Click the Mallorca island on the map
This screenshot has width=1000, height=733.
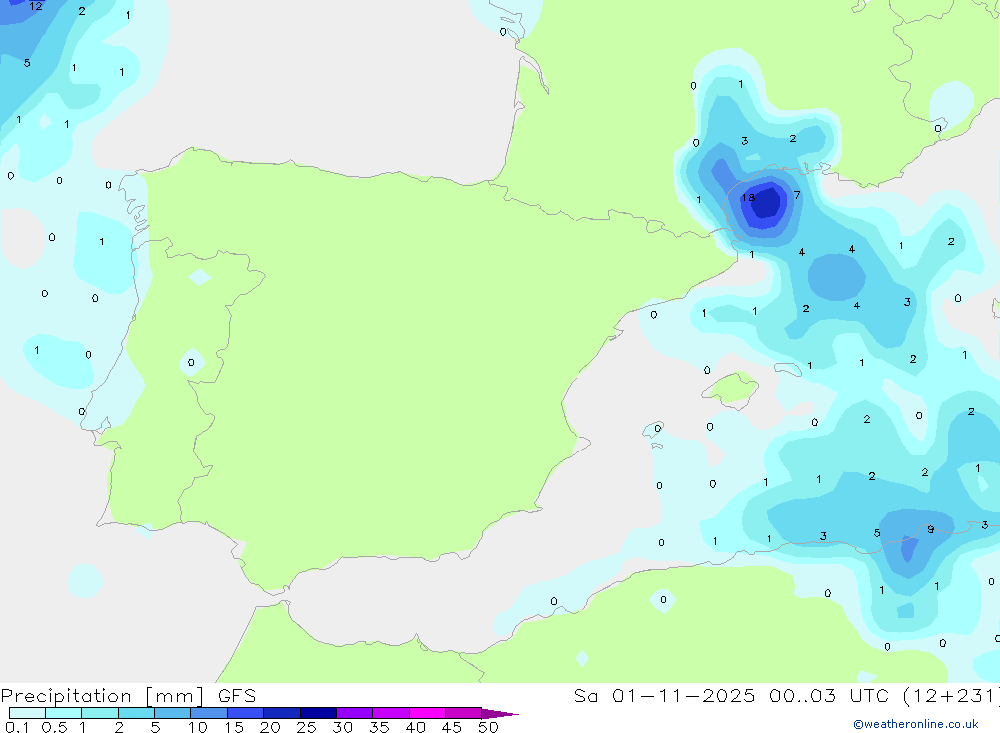point(732,388)
